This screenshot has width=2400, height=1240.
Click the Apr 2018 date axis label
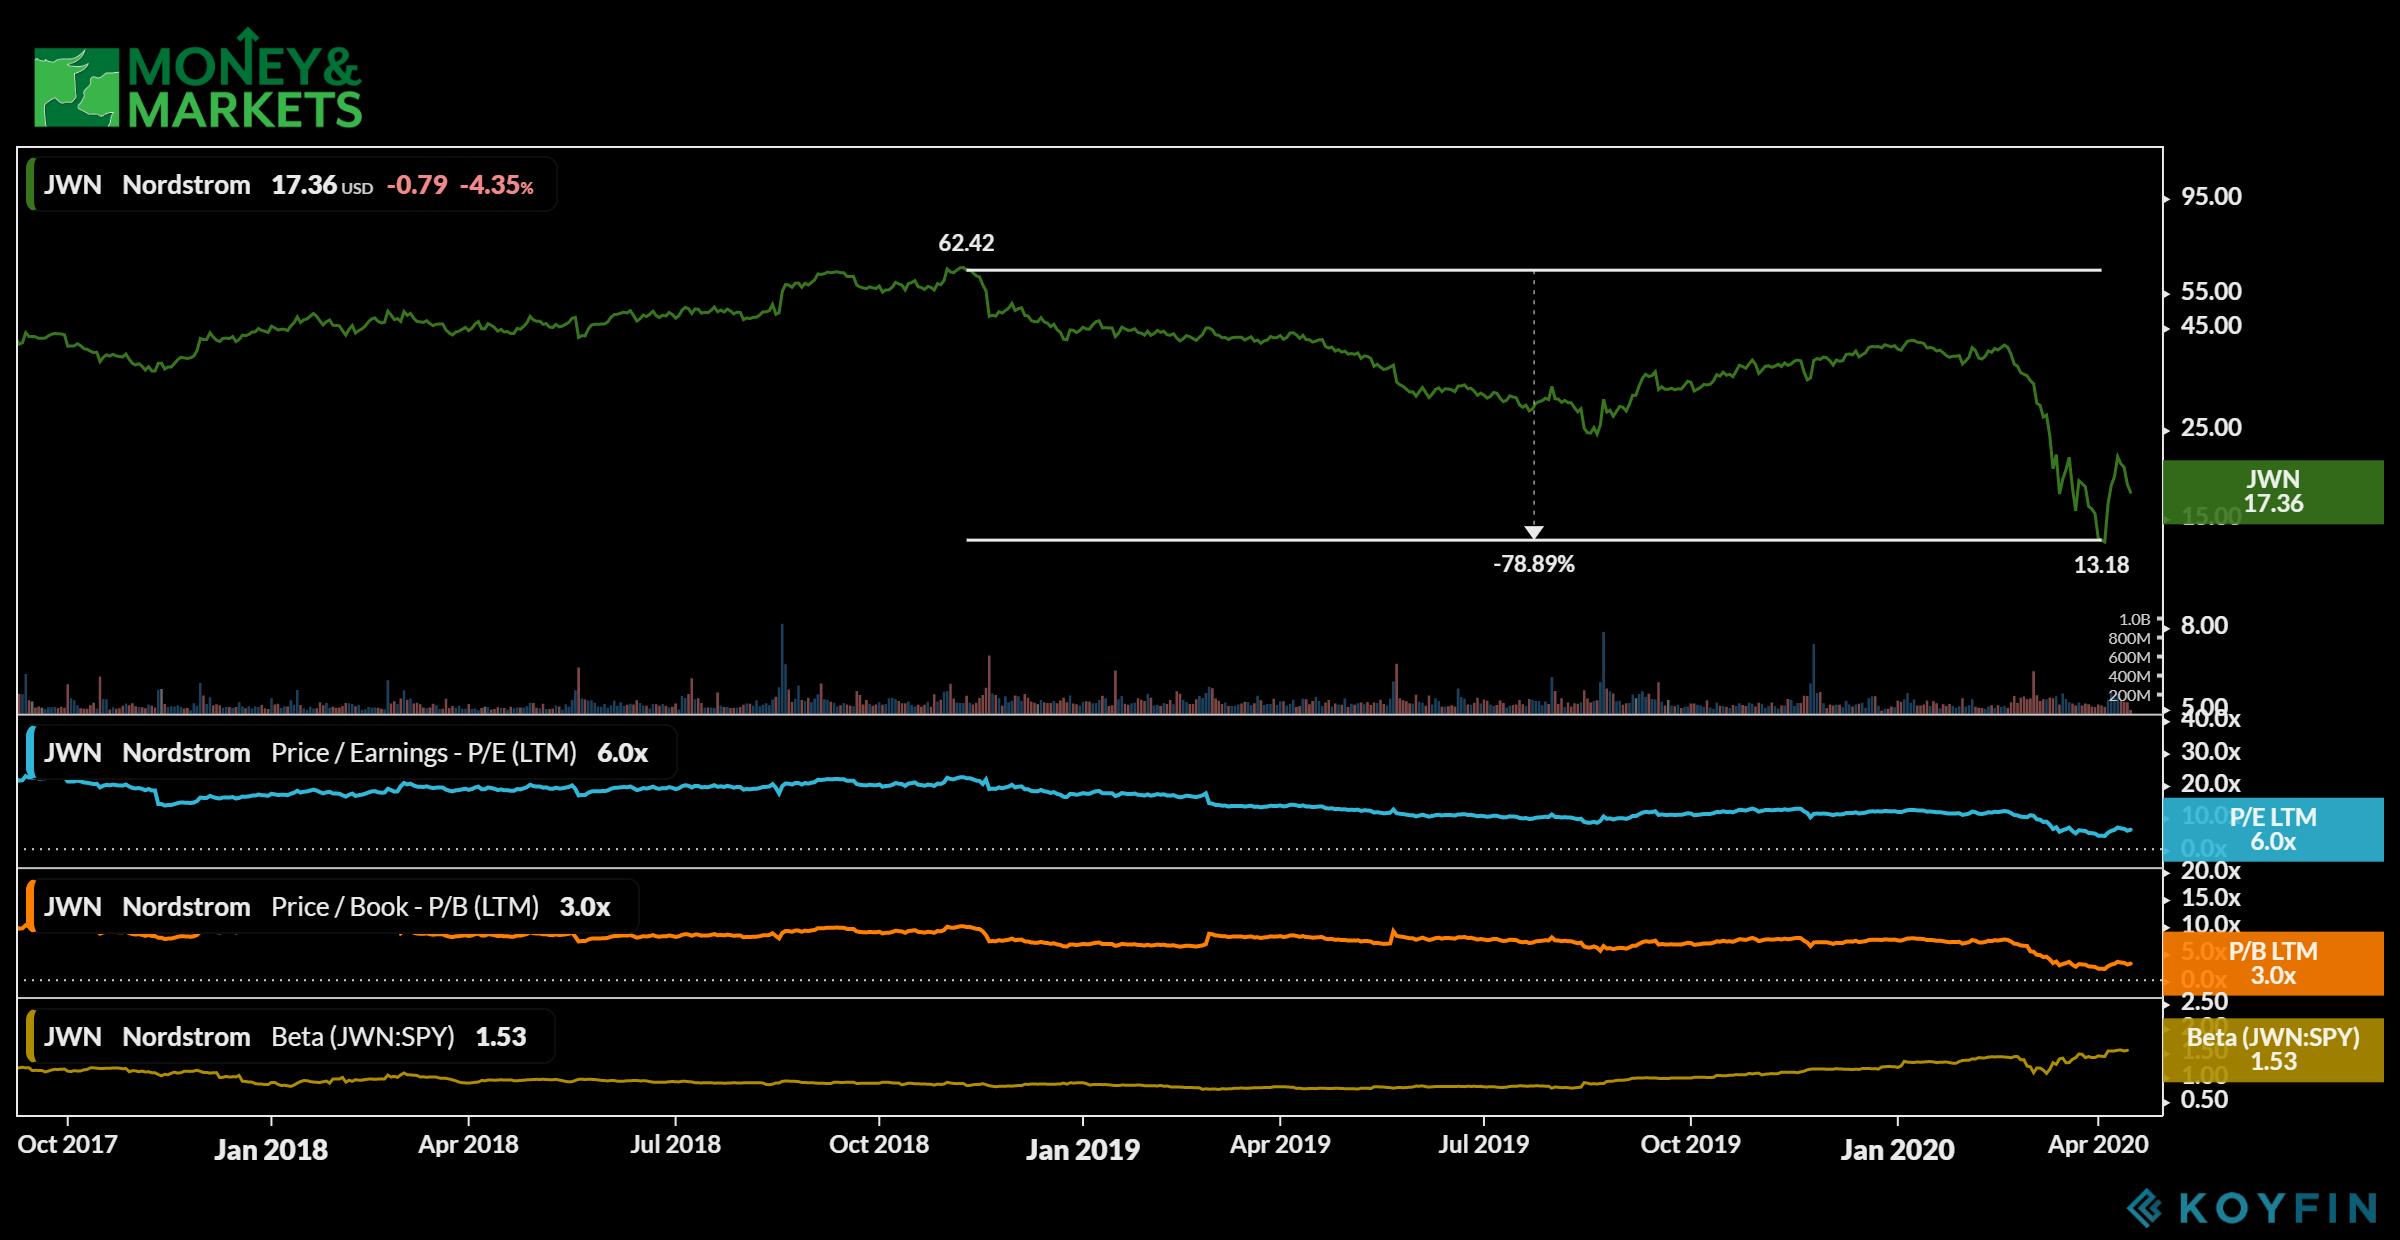click(x=468, y=1144)
